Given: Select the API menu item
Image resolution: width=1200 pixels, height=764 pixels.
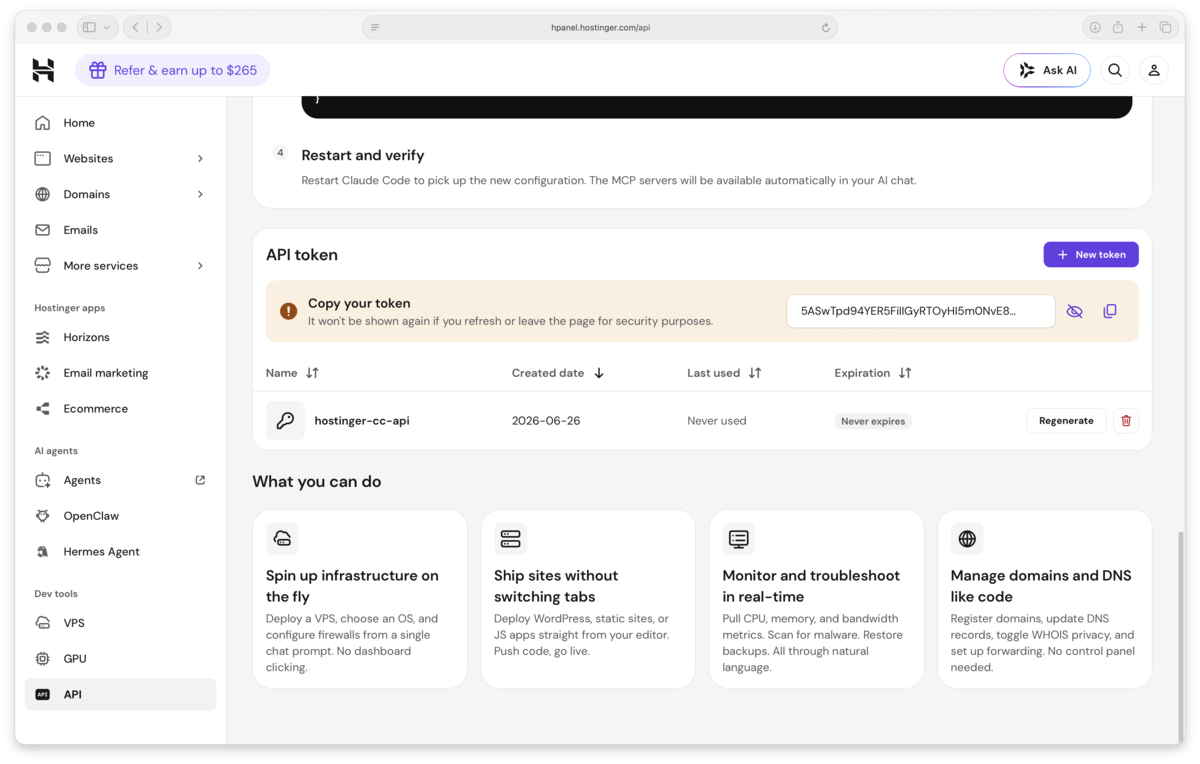Looking at the screenshot, I should click(120, 694).
